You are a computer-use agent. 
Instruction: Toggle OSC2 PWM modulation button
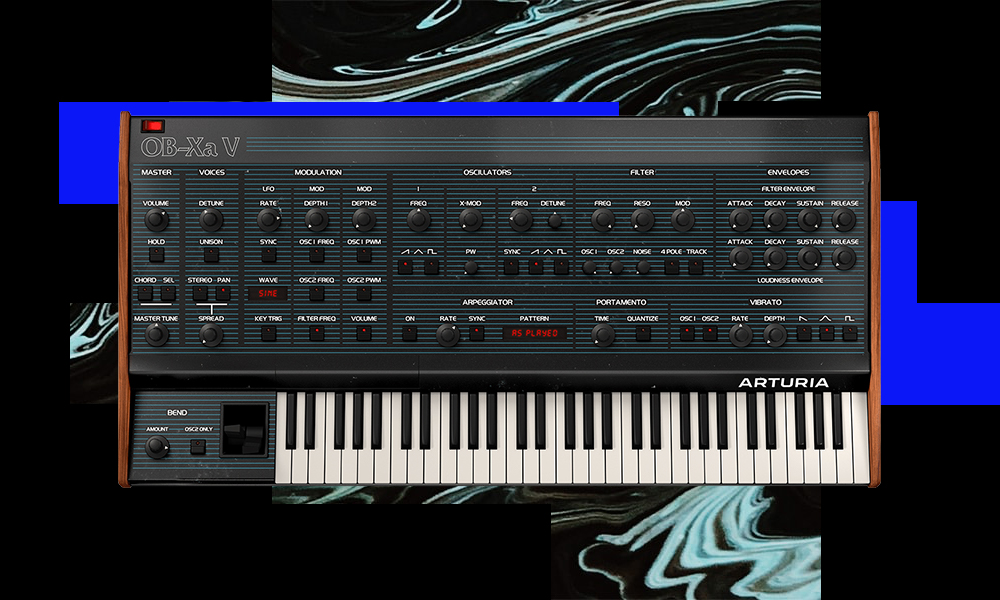click(364, 293)
